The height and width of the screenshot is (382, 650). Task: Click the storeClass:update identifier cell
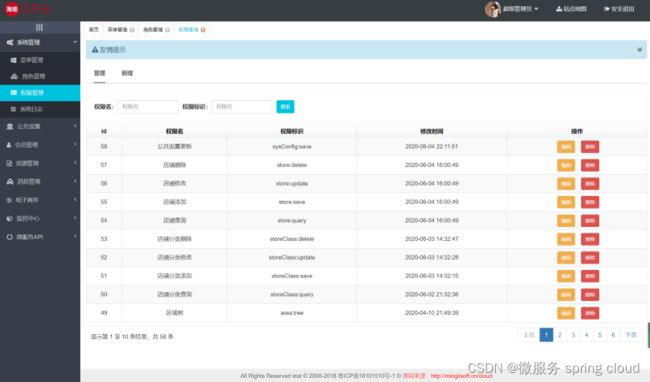292,257
